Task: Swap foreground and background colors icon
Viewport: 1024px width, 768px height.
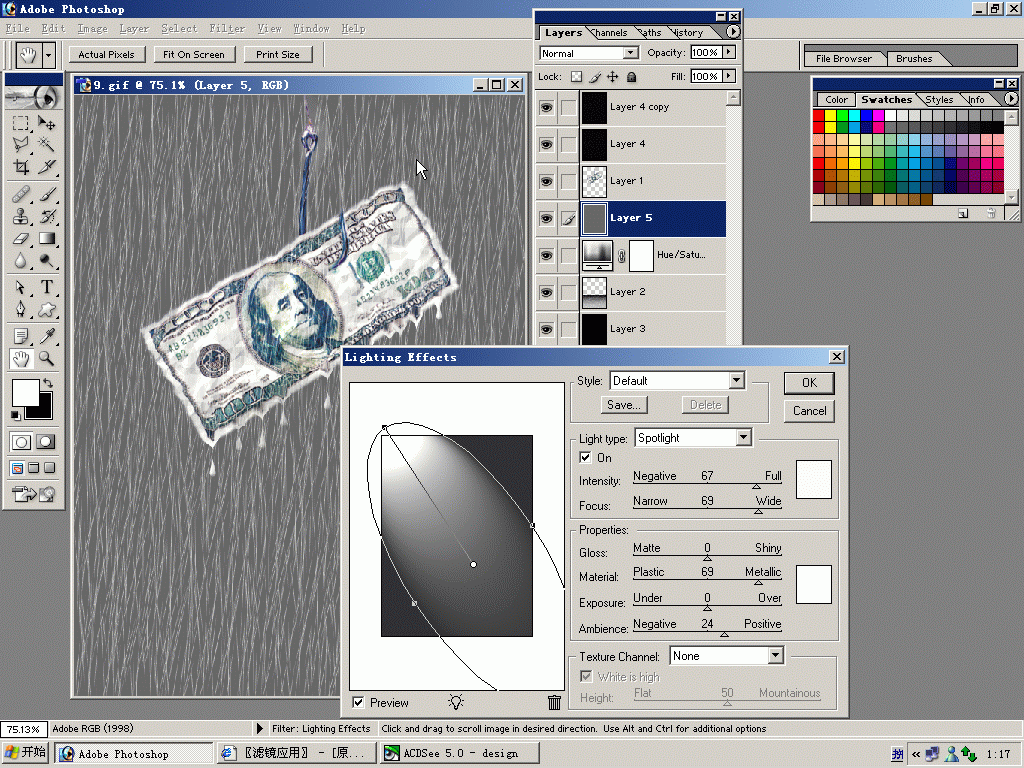Action: click(x=47, y=383)
